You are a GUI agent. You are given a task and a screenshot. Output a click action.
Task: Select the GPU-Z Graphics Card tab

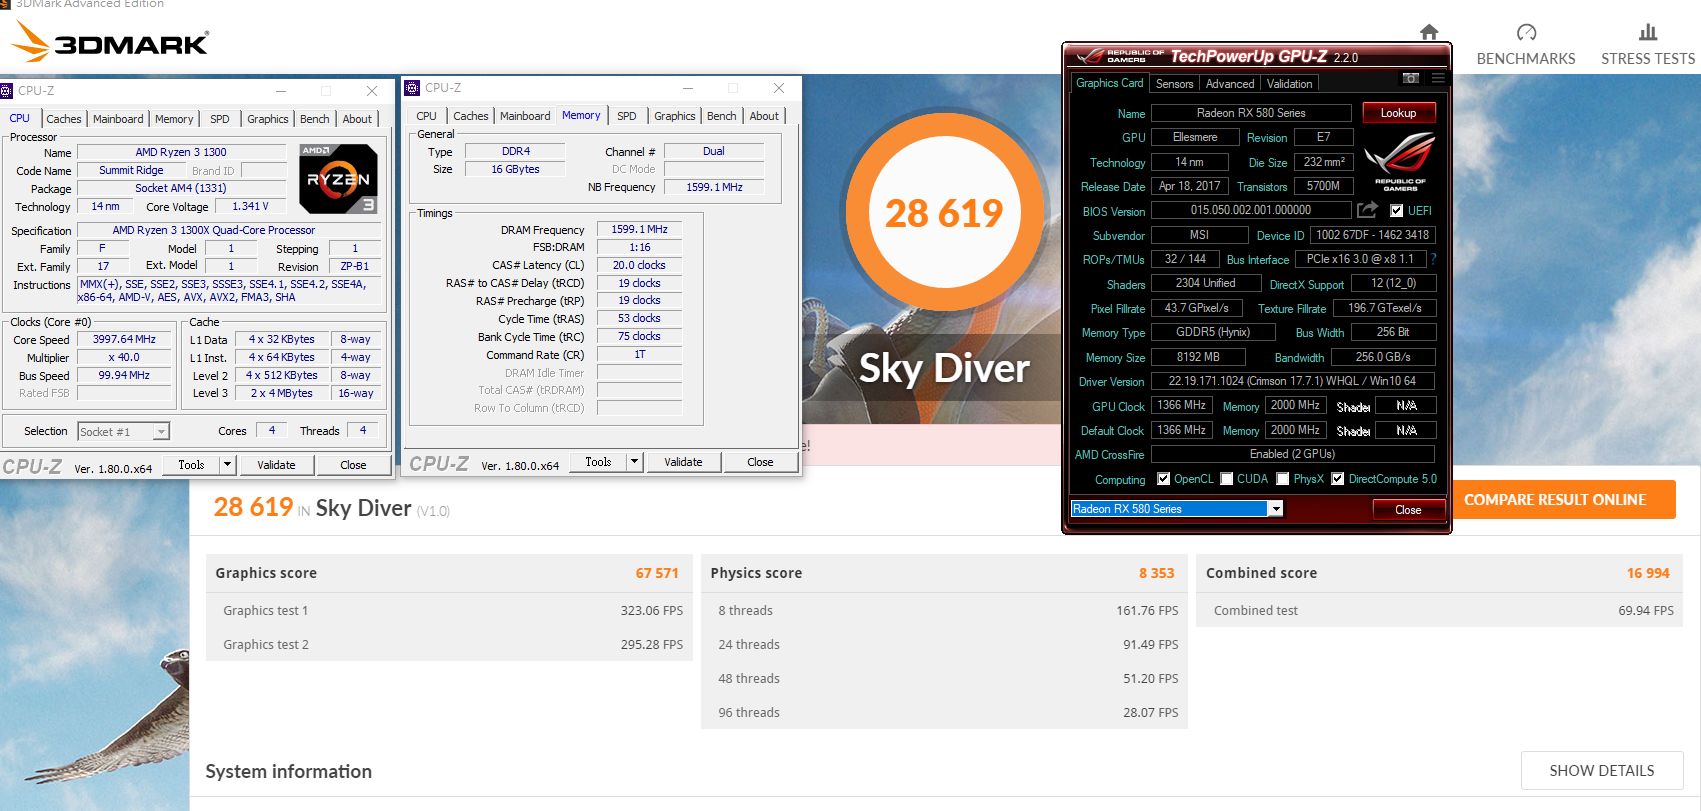coord(1109,83)
